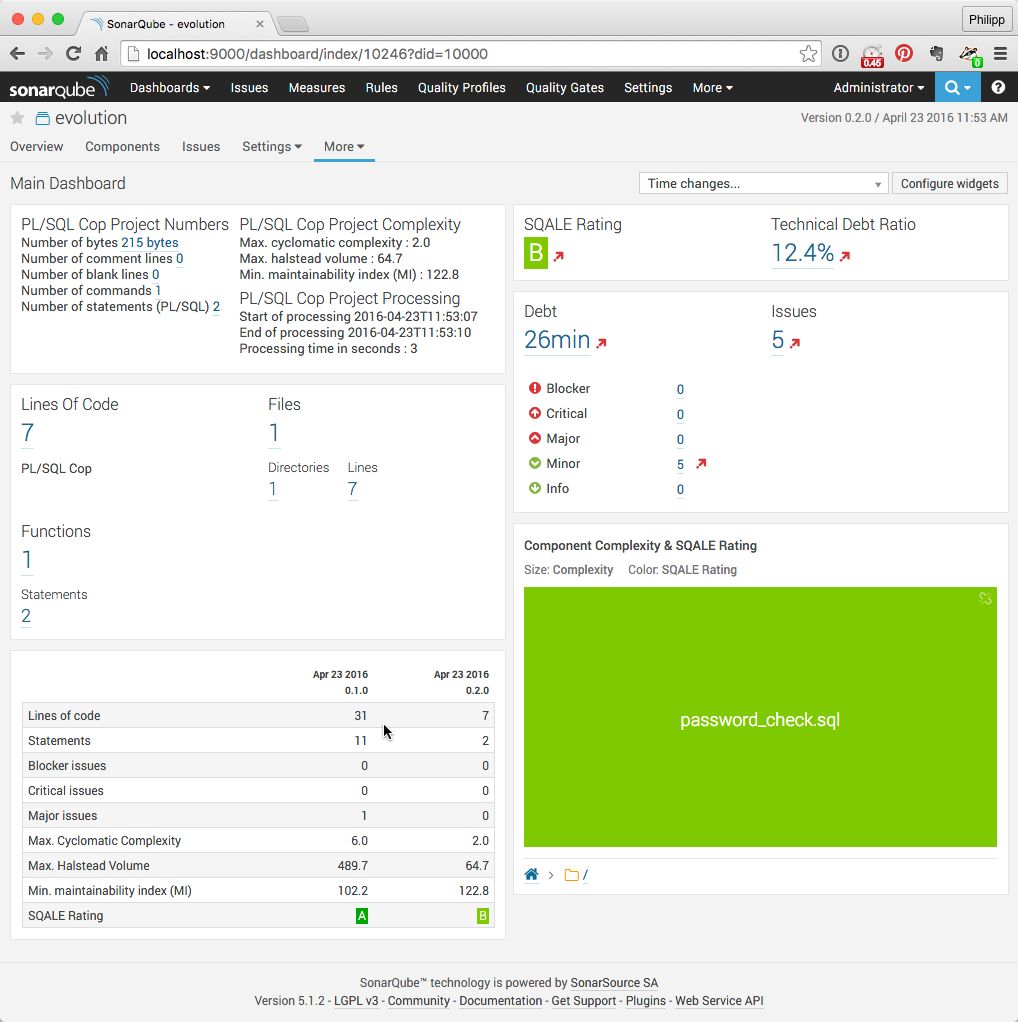Go to browser home page
Image resolution: width=1018 pixels, height=1022 pixels.
pyautogui.click(x=102, y=54)
